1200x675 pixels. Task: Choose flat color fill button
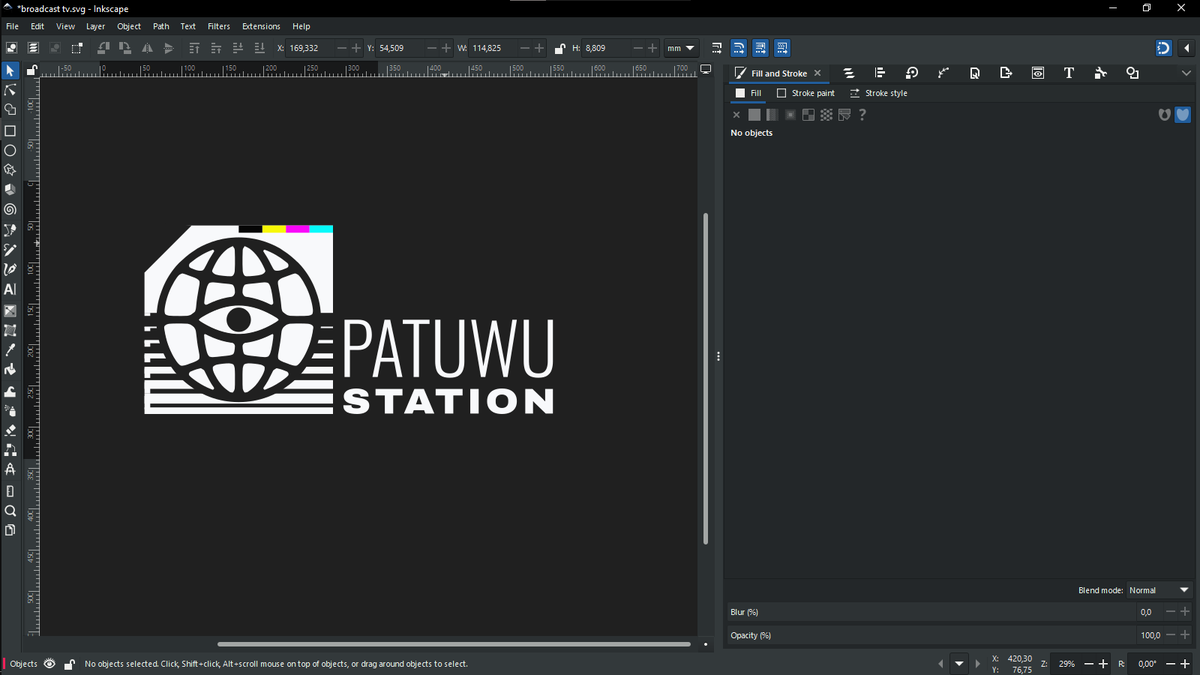point(754,115)
